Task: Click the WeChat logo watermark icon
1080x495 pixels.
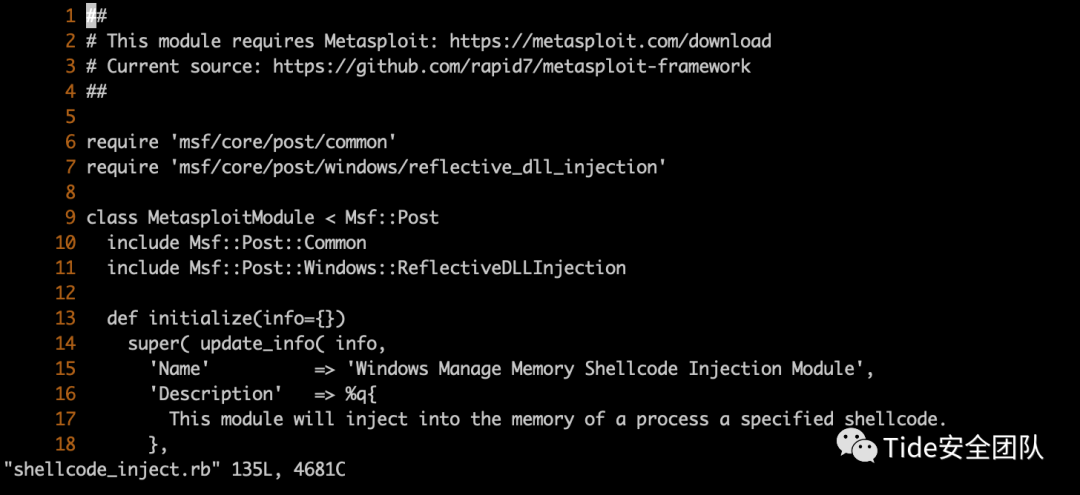Action: (x=858, y=446)
